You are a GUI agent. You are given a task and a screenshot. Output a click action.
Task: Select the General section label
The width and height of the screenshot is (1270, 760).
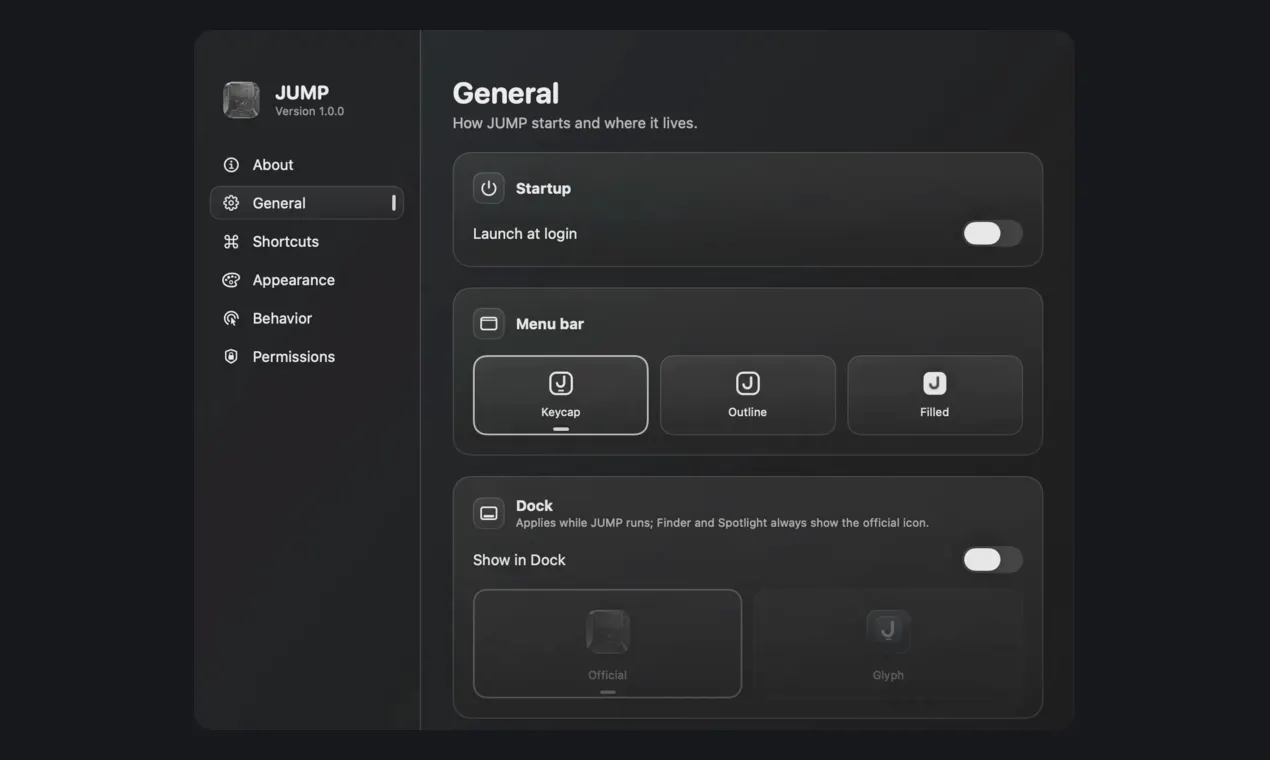pyautogui.click(x=279, y=203)
